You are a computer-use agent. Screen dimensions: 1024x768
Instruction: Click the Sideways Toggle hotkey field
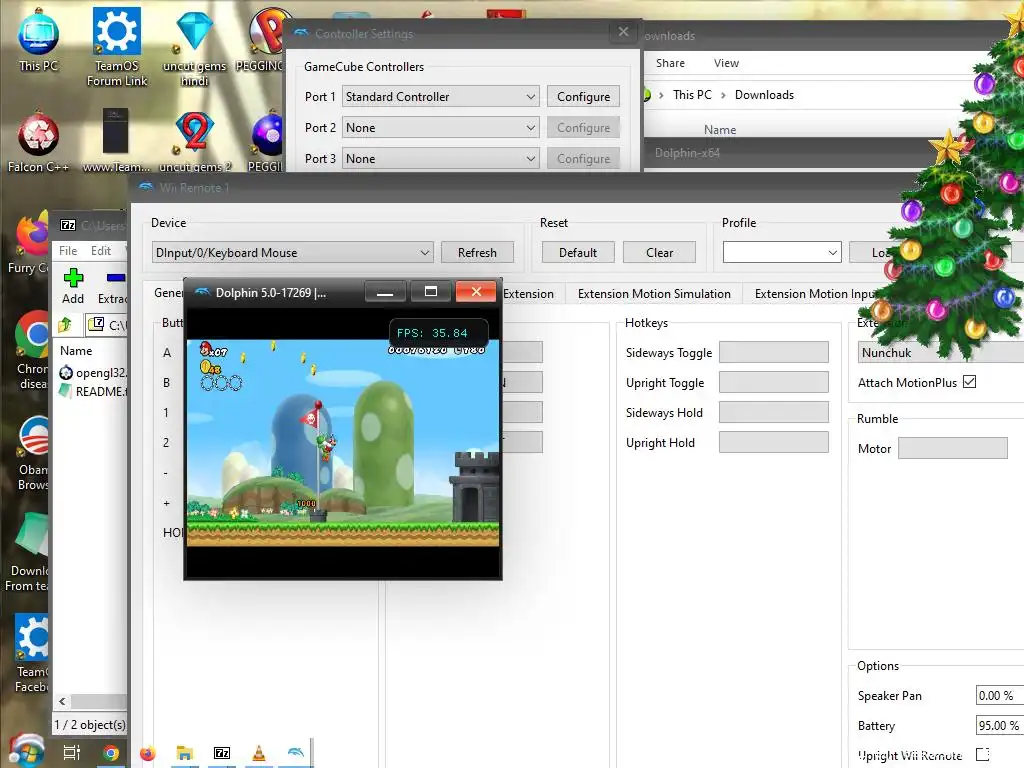(774, 353)
